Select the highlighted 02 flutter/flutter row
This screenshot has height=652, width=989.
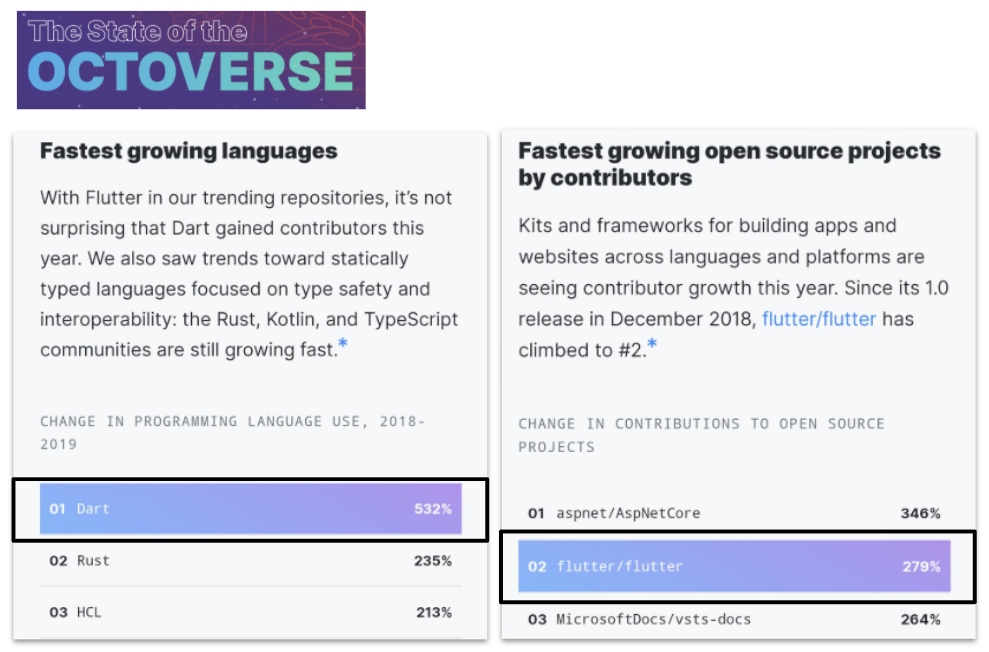coord(734,566)
